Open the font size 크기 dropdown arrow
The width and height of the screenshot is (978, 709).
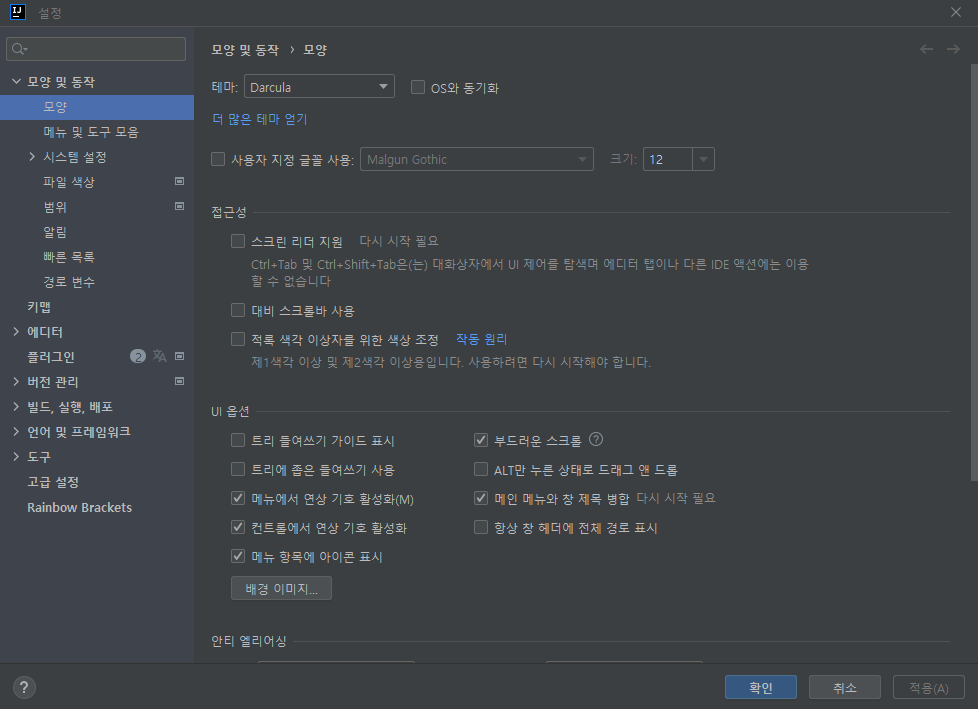point(703,159)
